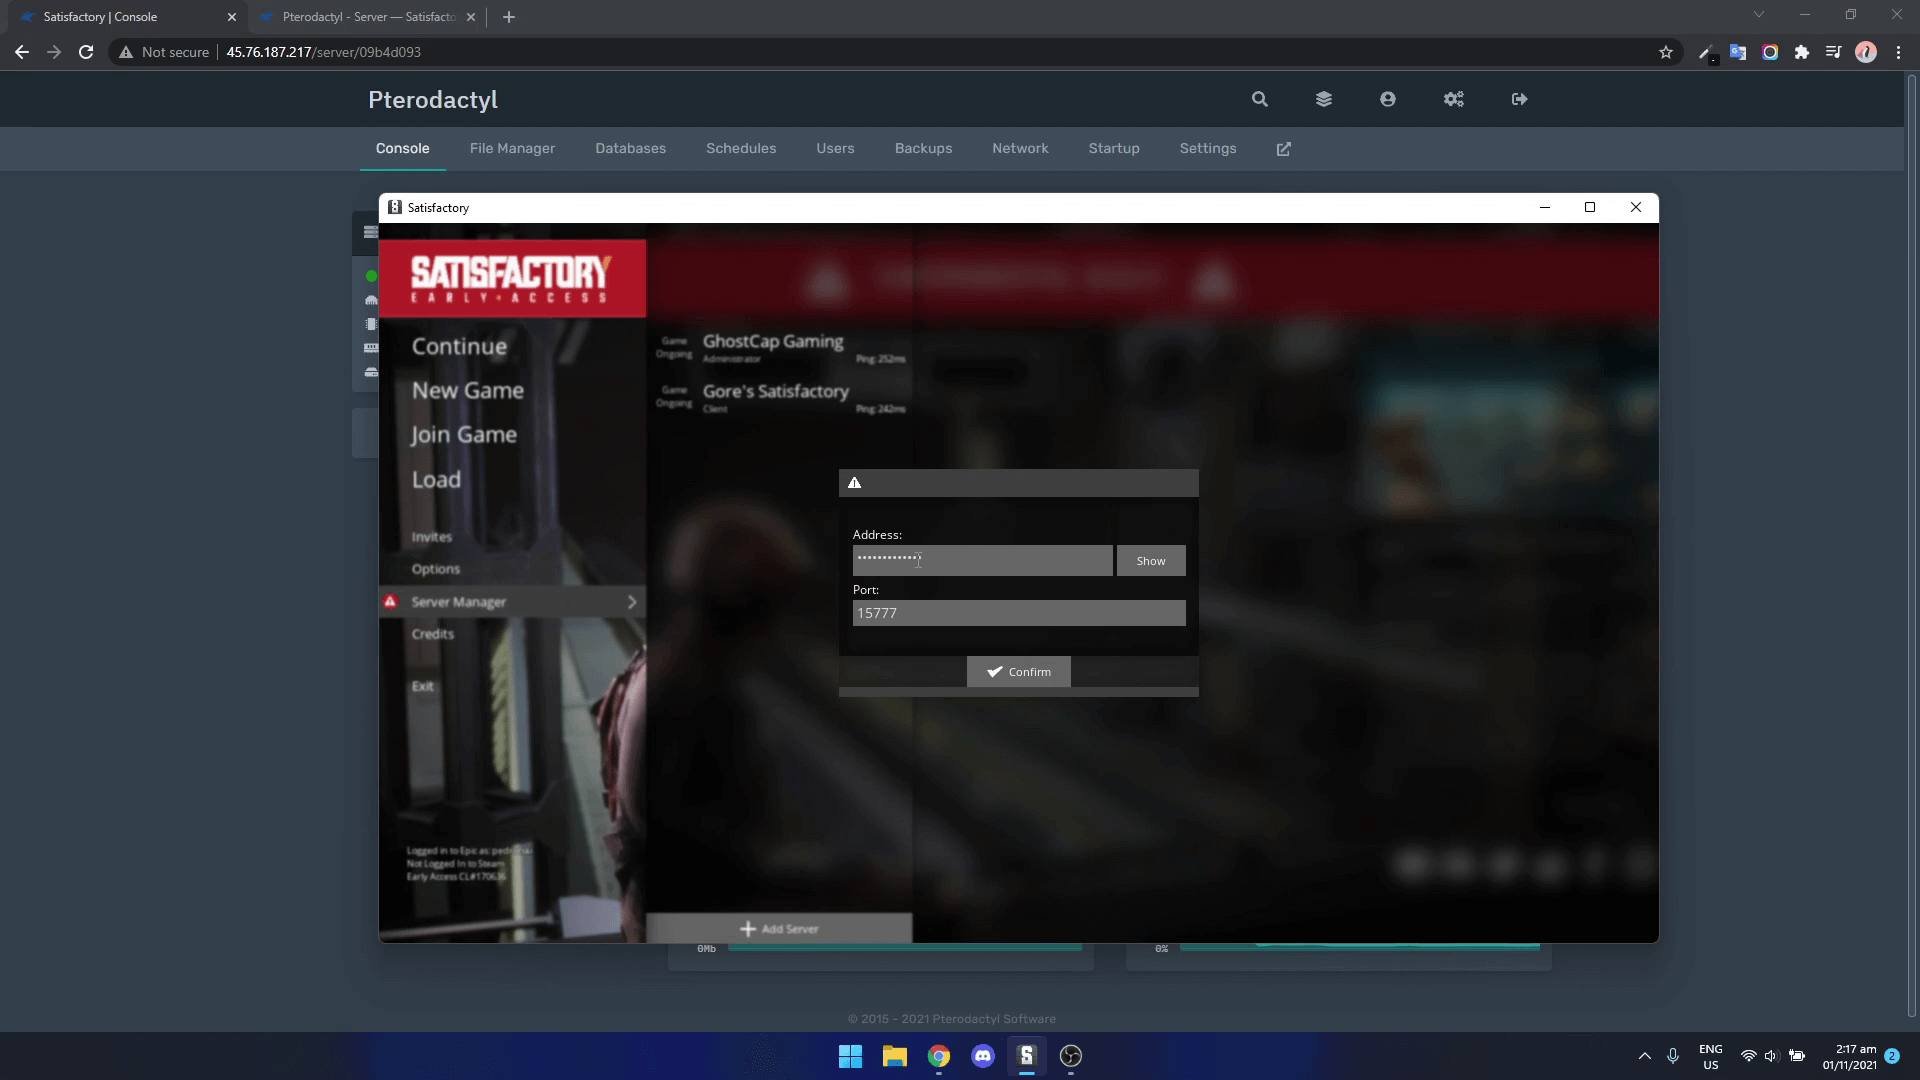The image size is (1920, 1080).
Task: Select Load in Satisfactory menu
Action: point(437,479)
